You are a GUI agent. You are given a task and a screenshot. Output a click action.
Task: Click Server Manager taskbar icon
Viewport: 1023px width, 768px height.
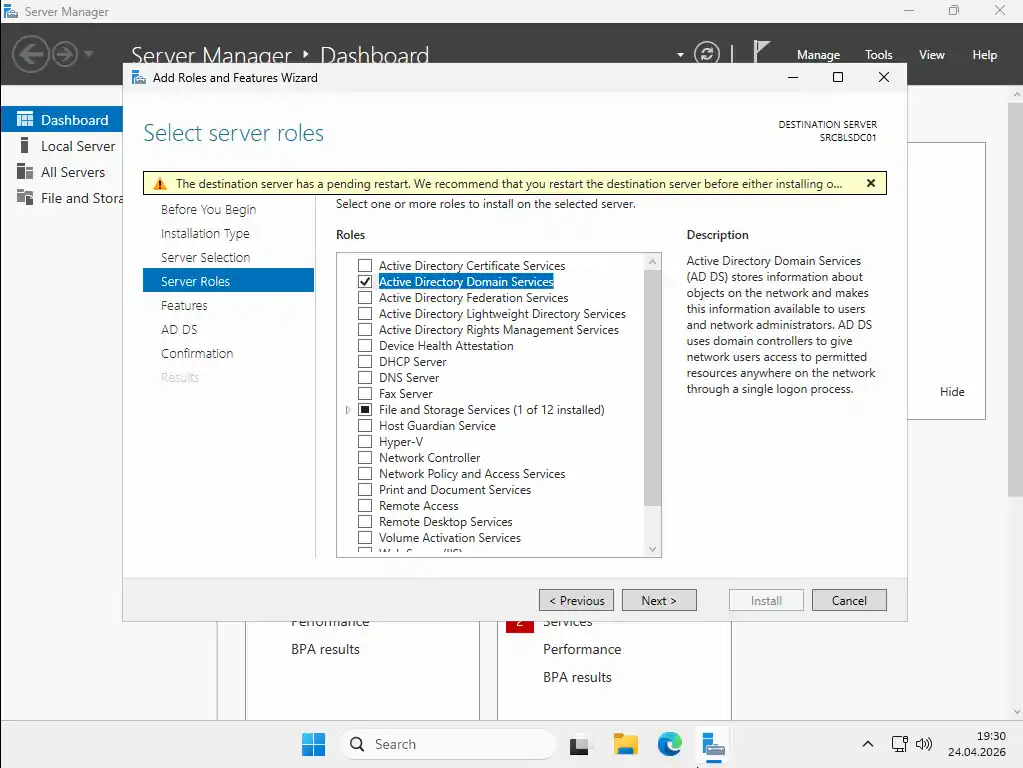pyautogui.click(x=714, y=745)
